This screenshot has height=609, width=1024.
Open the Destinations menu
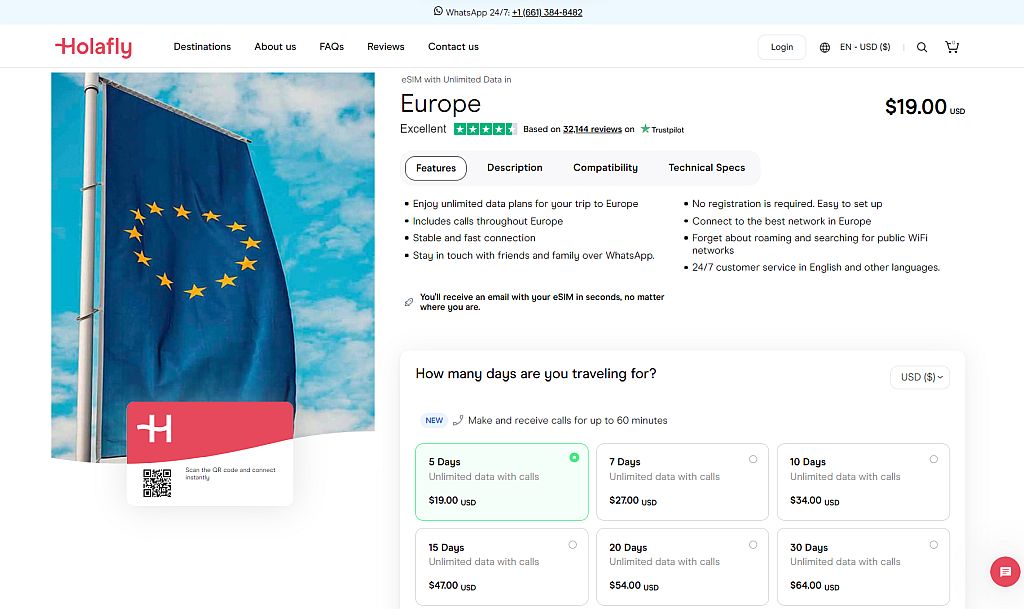click(202, 46)
